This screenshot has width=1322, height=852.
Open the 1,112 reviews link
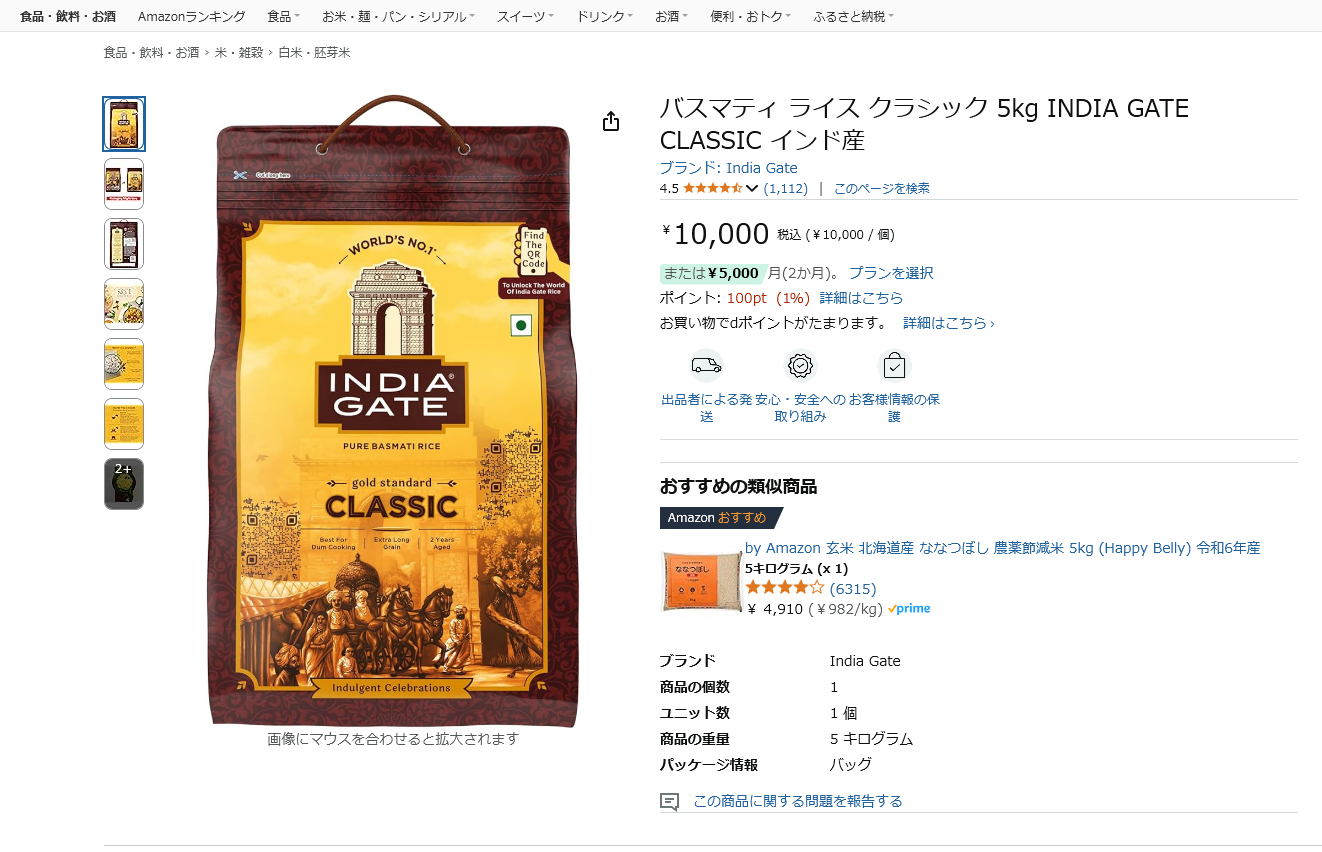[x=786, y=188]
